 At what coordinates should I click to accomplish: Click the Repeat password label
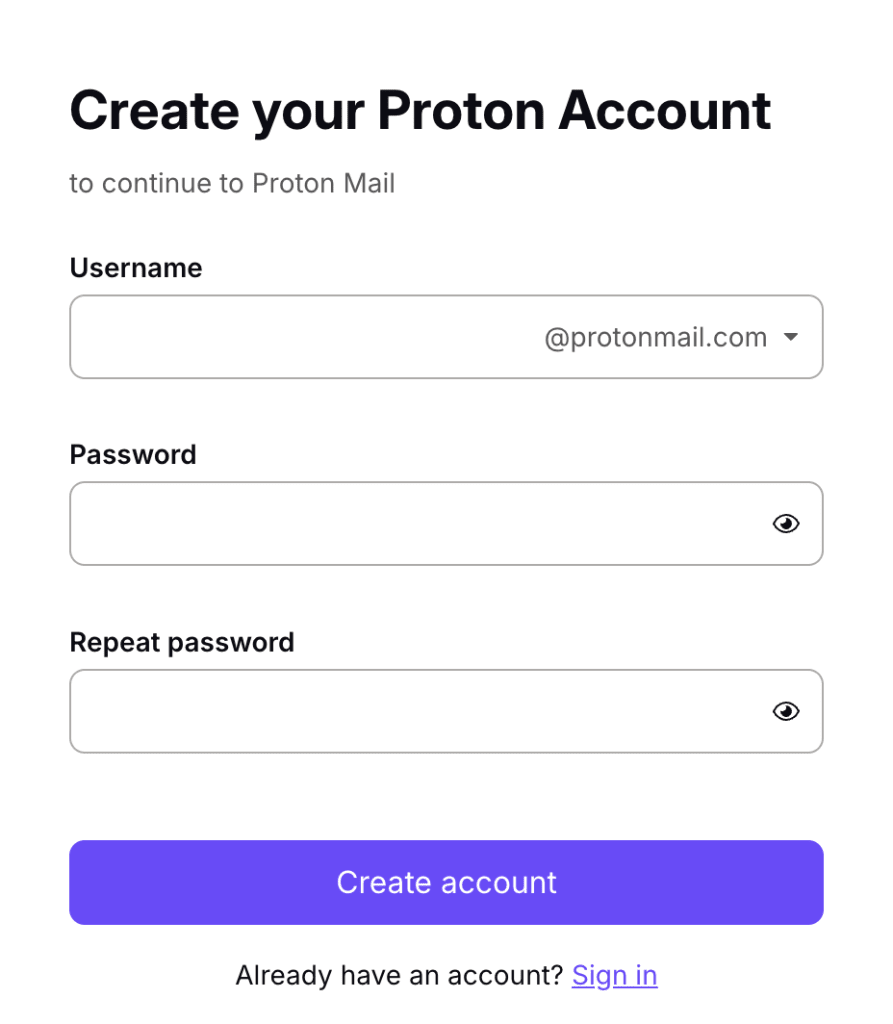[181, 643]
